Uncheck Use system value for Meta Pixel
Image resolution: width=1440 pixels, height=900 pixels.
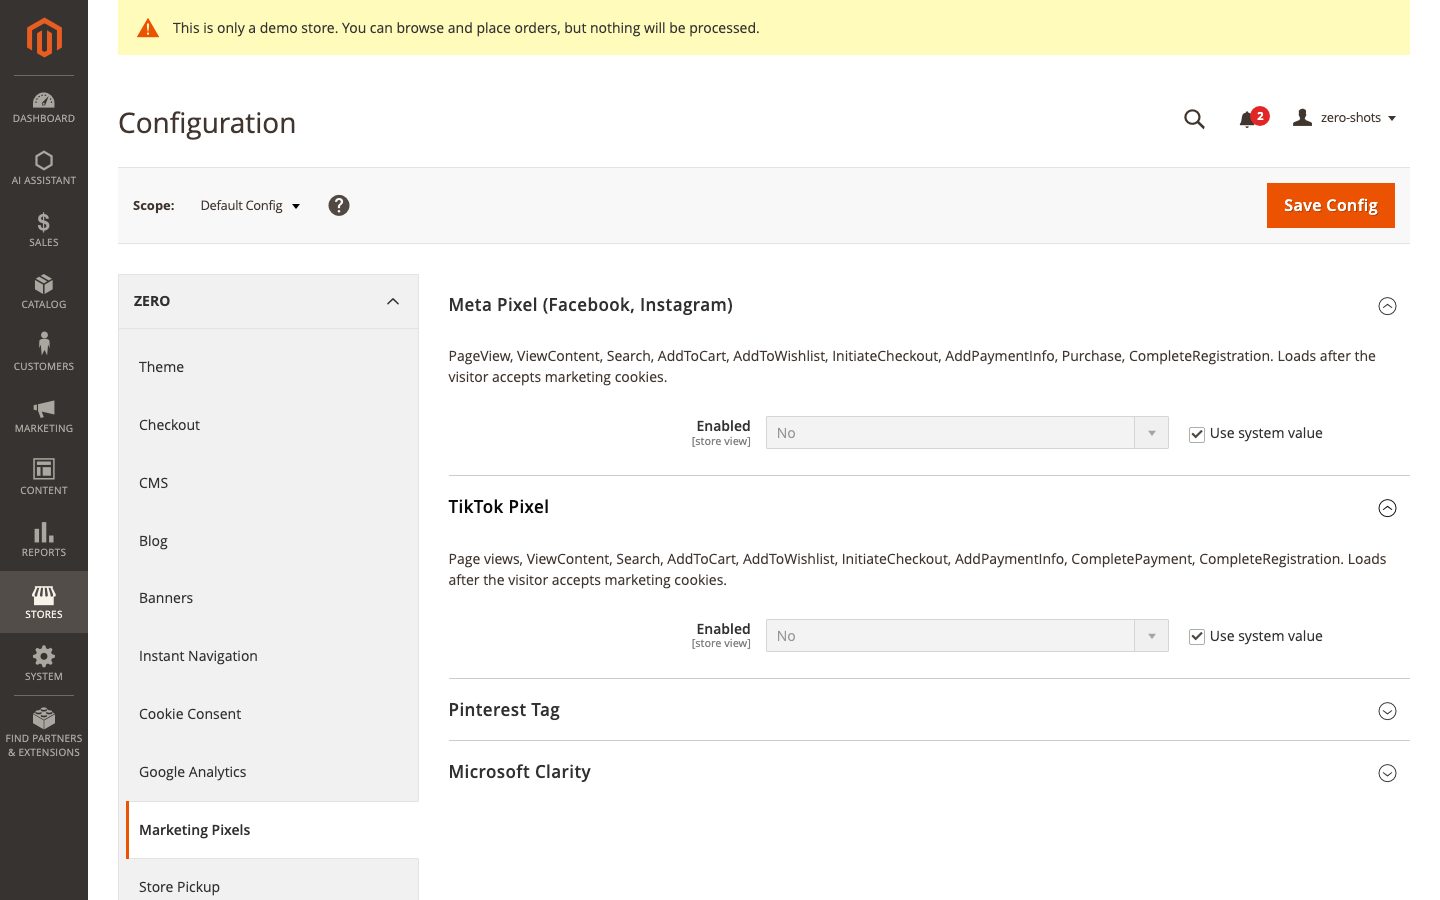click(x=1196, y=434)
